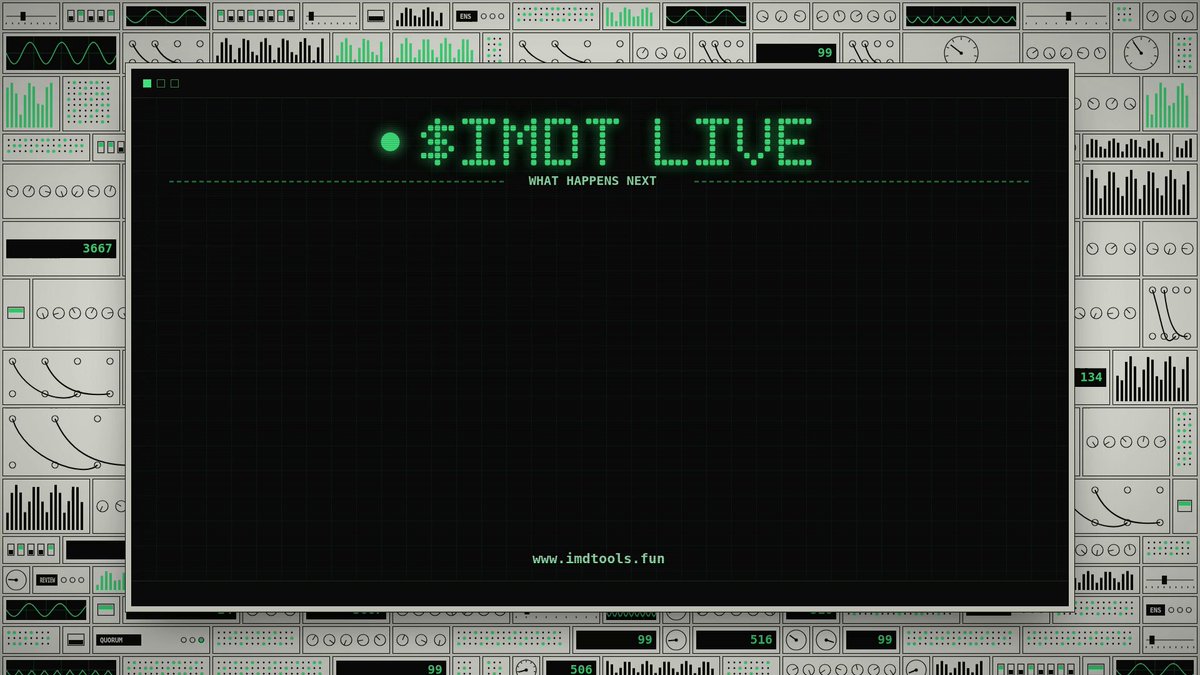Click the QUORUM label module

(x=119, y=640)
